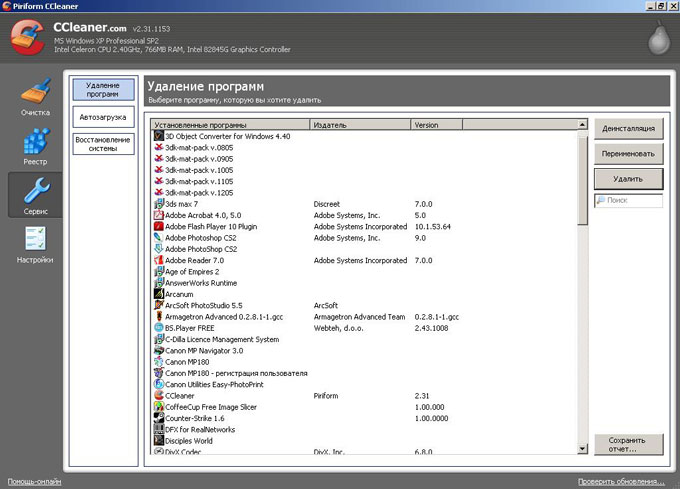The width and height of the screenshot is (680, 489).
Task: Select Canon MP Navigator 3.0 row
Action: (364, 350)
